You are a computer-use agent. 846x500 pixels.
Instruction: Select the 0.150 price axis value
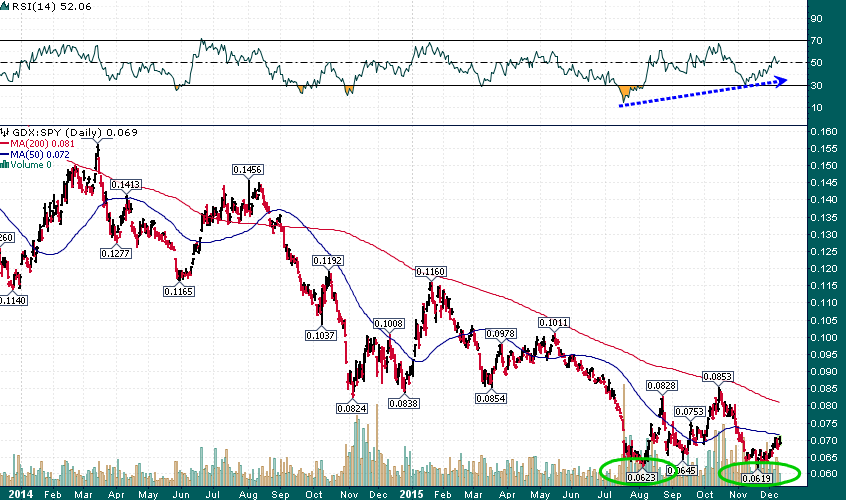tap(824, 166)
